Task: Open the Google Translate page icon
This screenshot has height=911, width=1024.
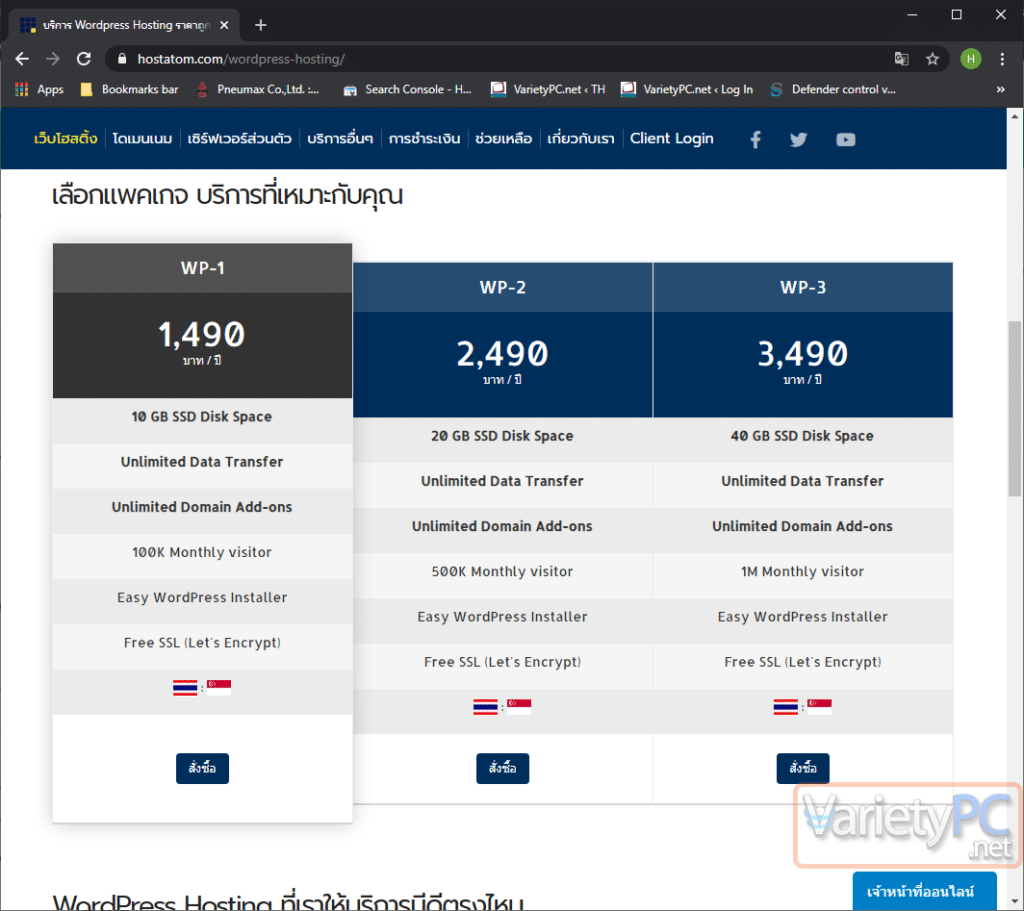Action: [x=901, y=59]
